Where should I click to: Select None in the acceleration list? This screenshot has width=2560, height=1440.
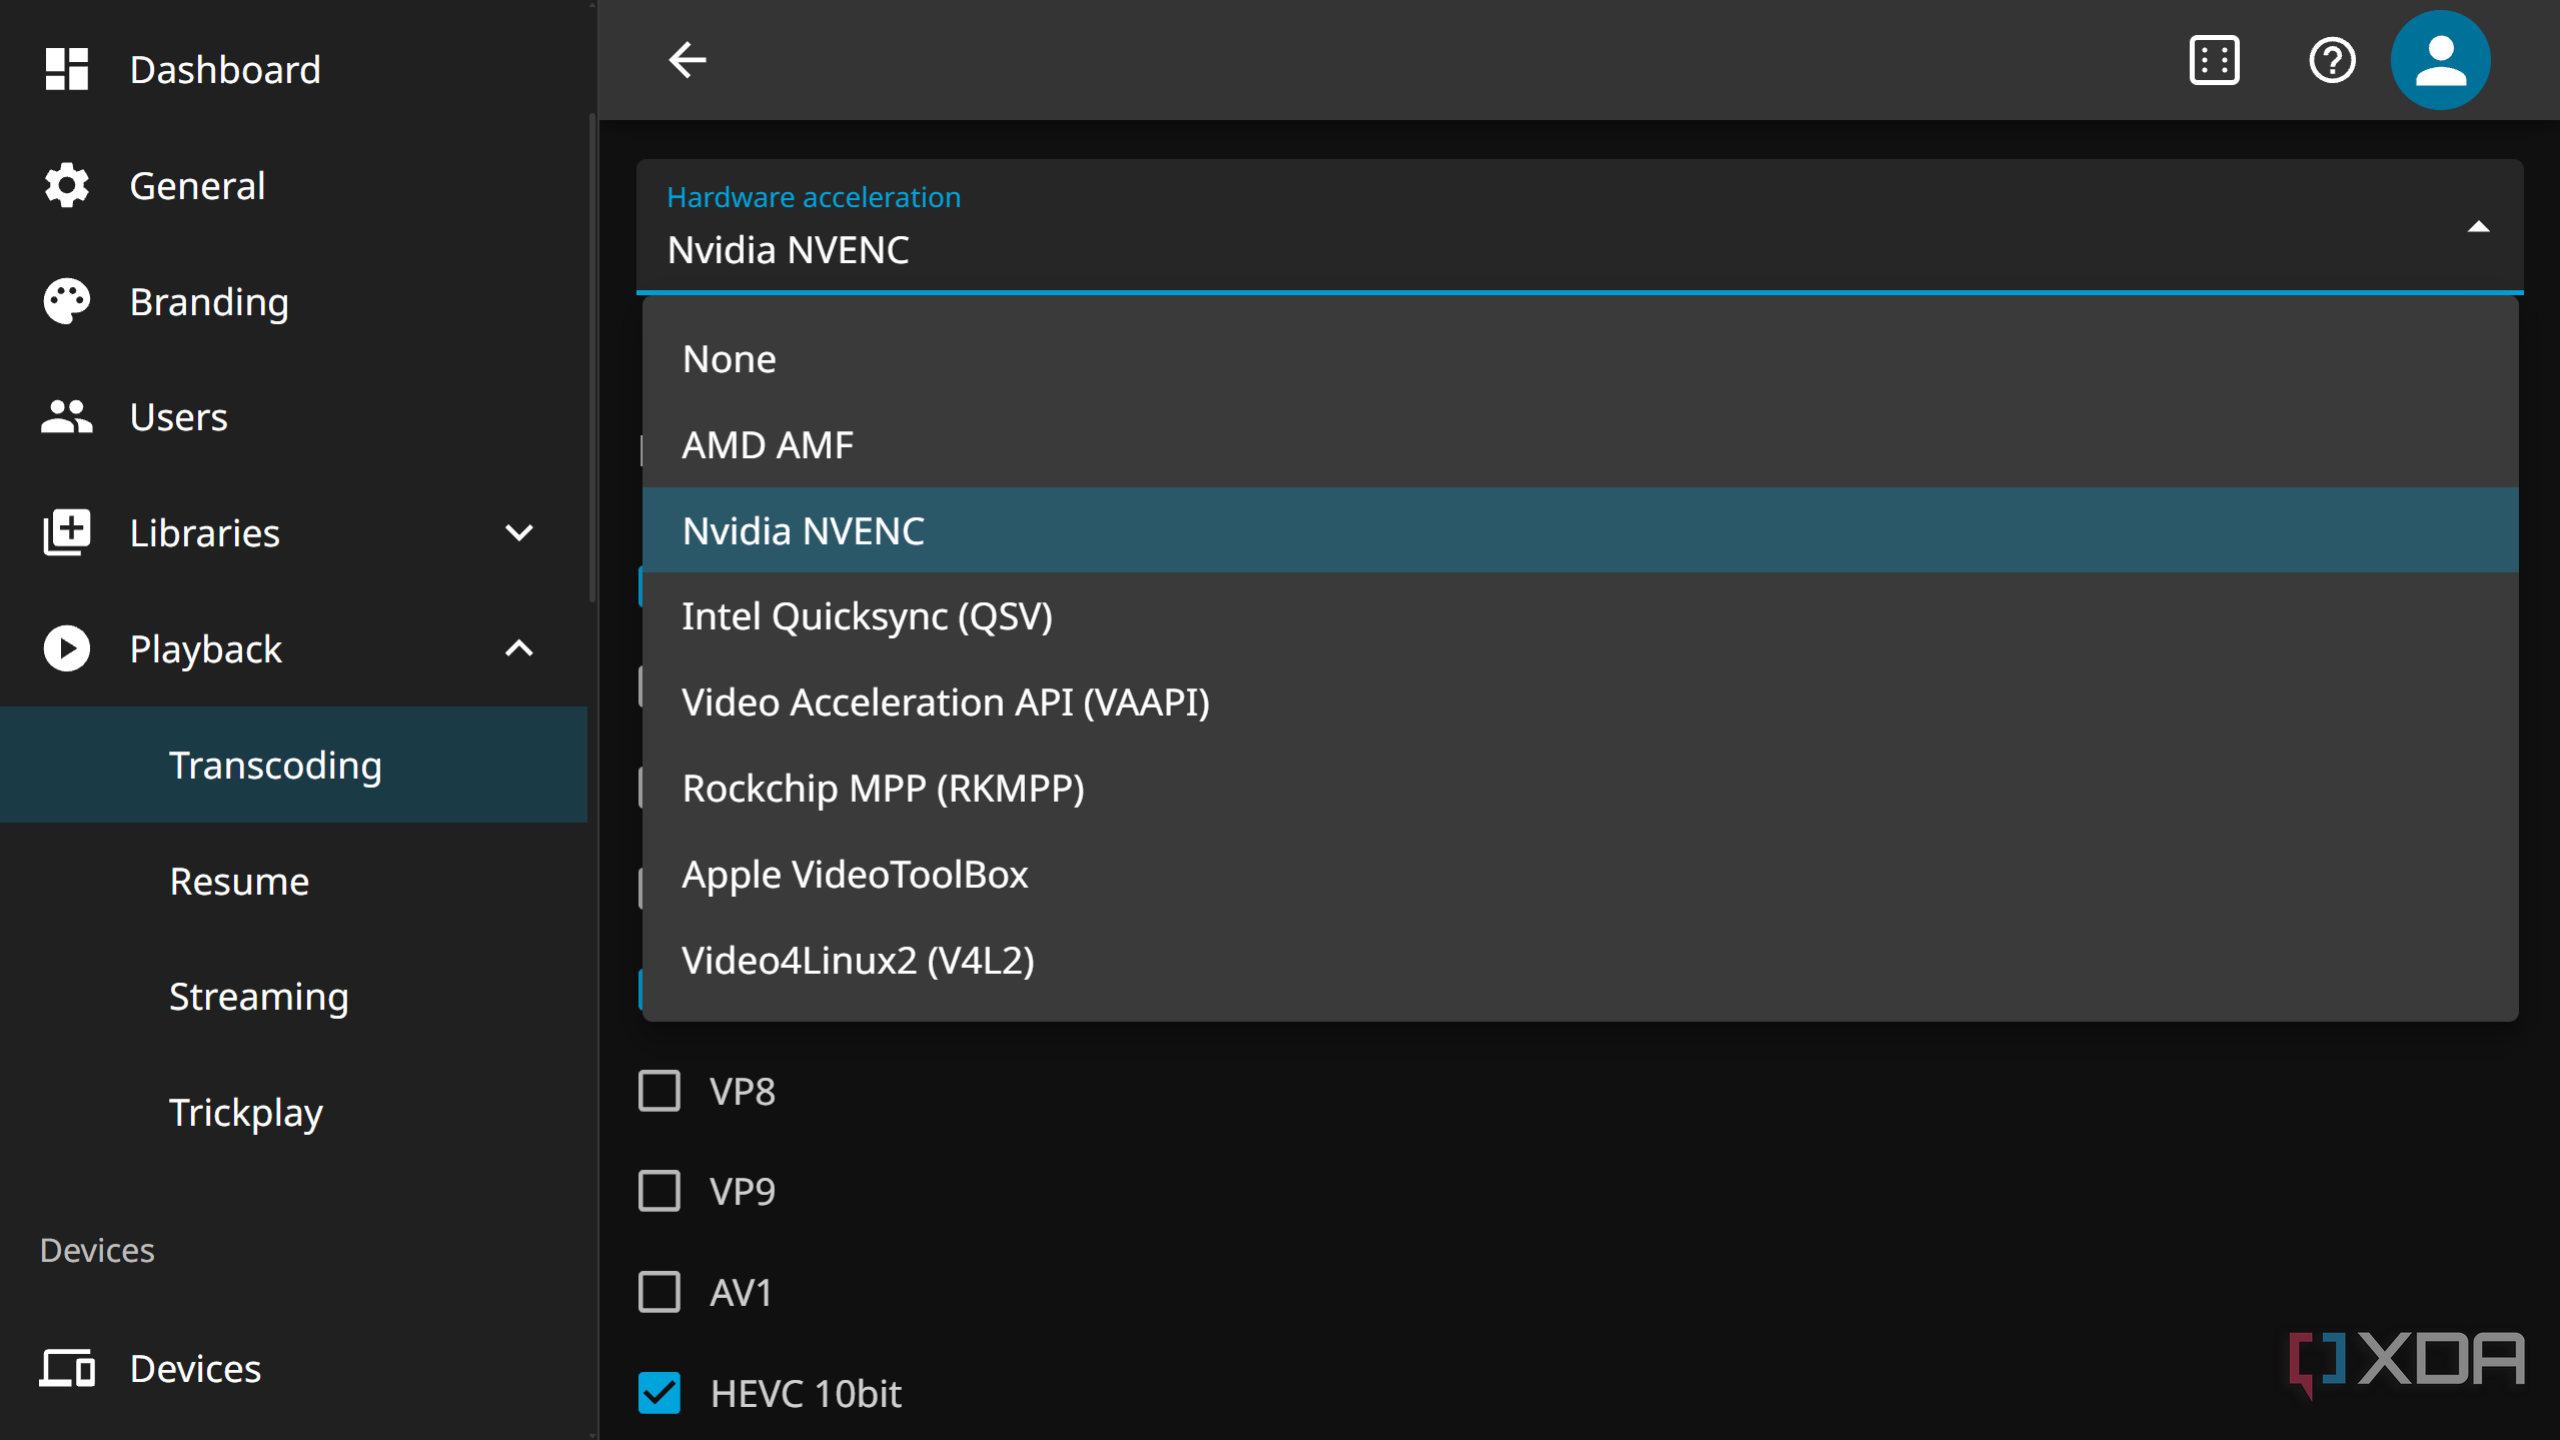coord(1580,359)
